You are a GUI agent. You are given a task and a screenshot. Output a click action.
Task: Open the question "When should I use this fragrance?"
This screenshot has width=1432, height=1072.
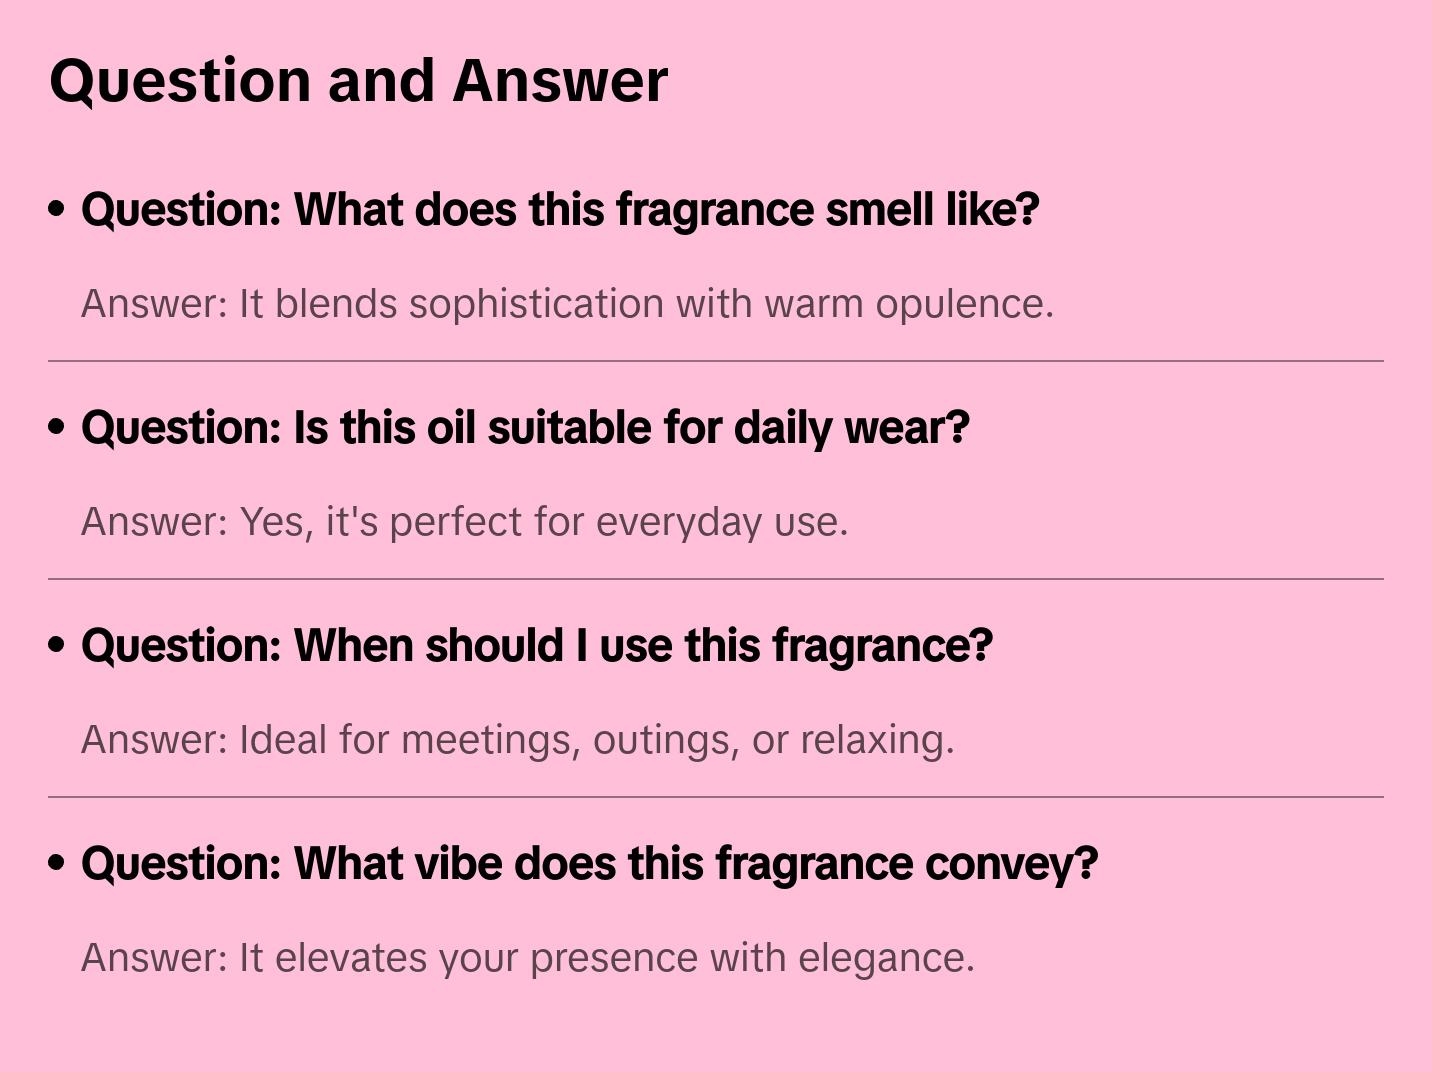coord(536,646)
